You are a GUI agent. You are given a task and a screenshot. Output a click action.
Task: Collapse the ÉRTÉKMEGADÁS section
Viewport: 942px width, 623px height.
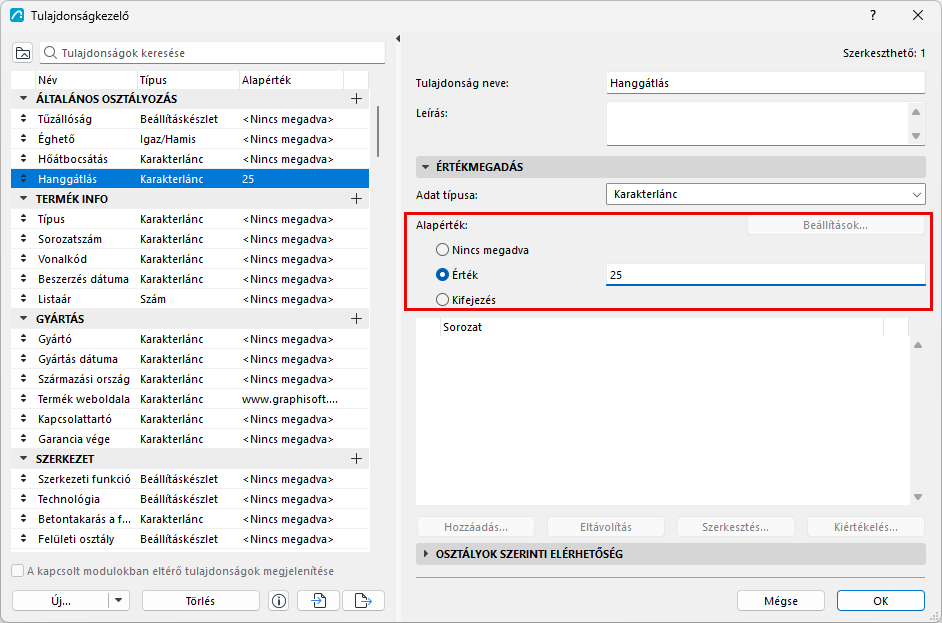point(425,167)
